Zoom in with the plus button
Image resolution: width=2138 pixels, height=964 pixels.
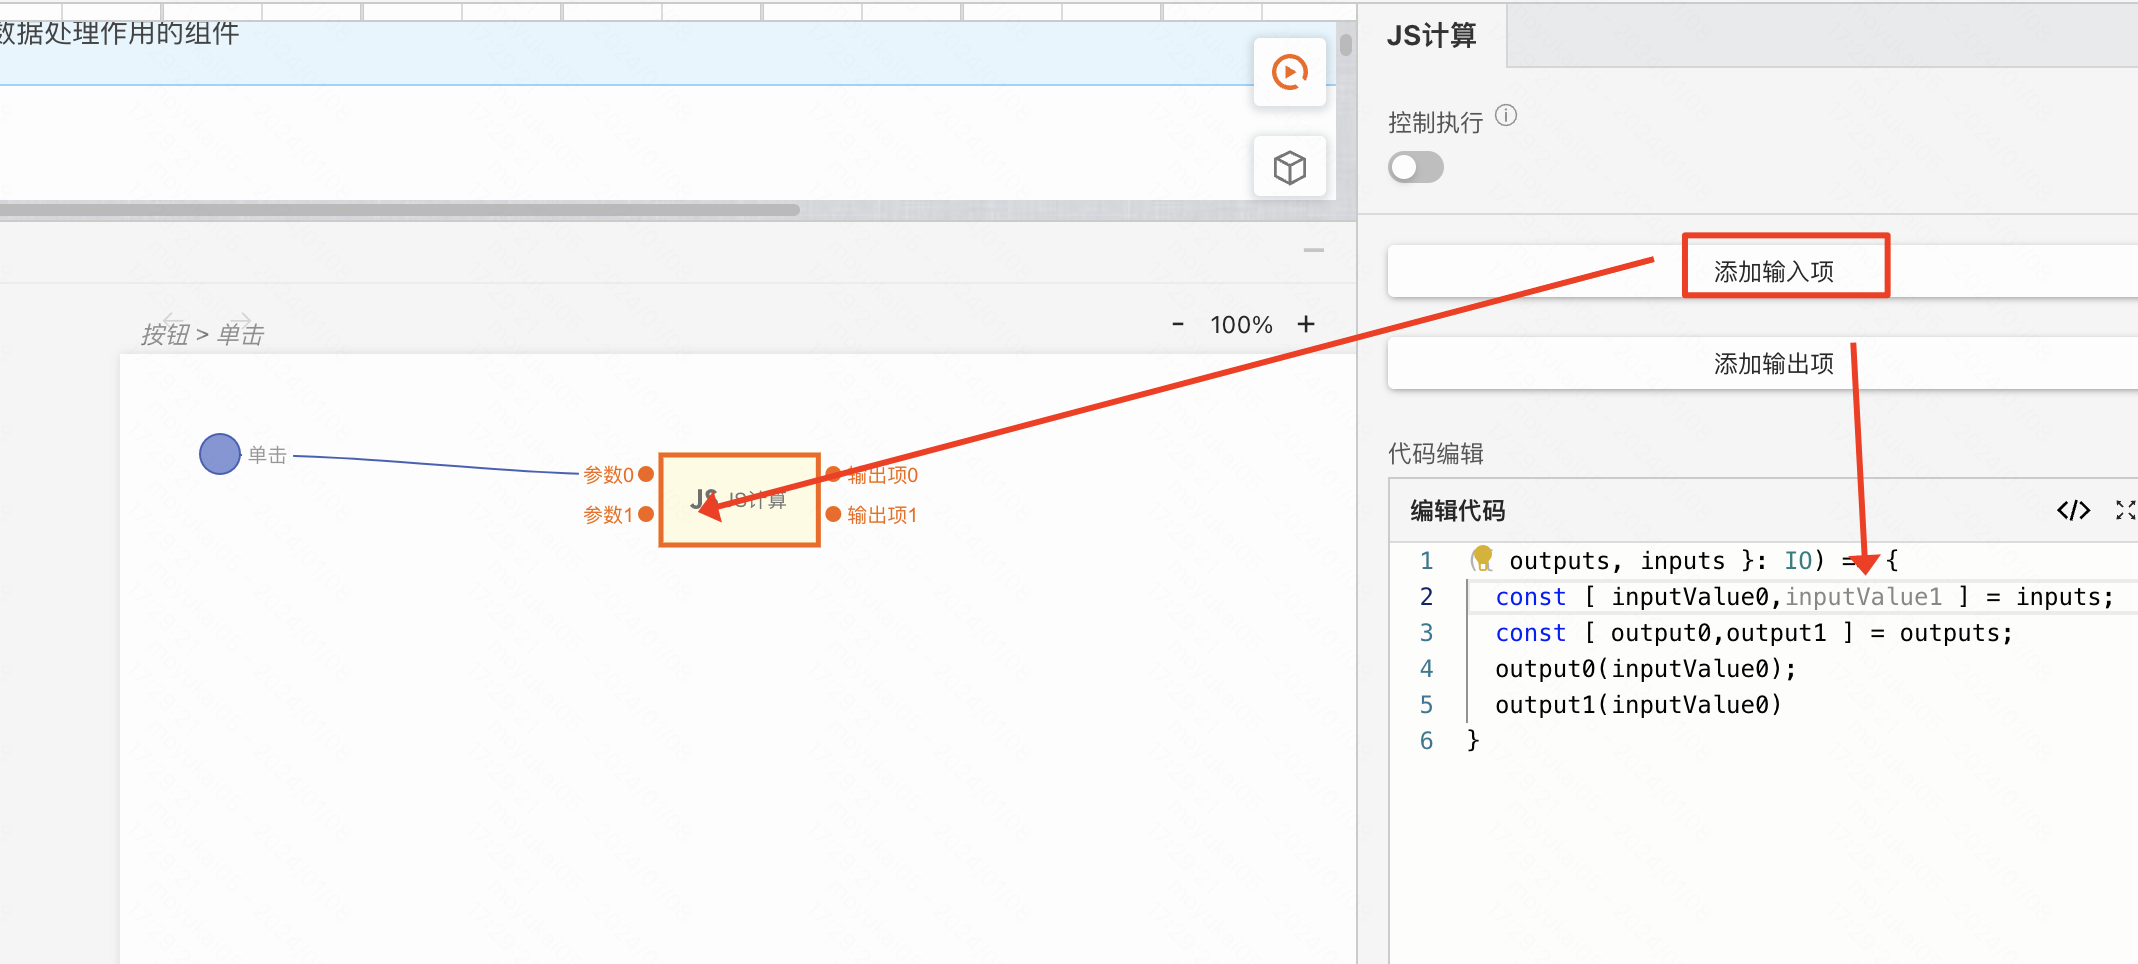point(1306,324)
